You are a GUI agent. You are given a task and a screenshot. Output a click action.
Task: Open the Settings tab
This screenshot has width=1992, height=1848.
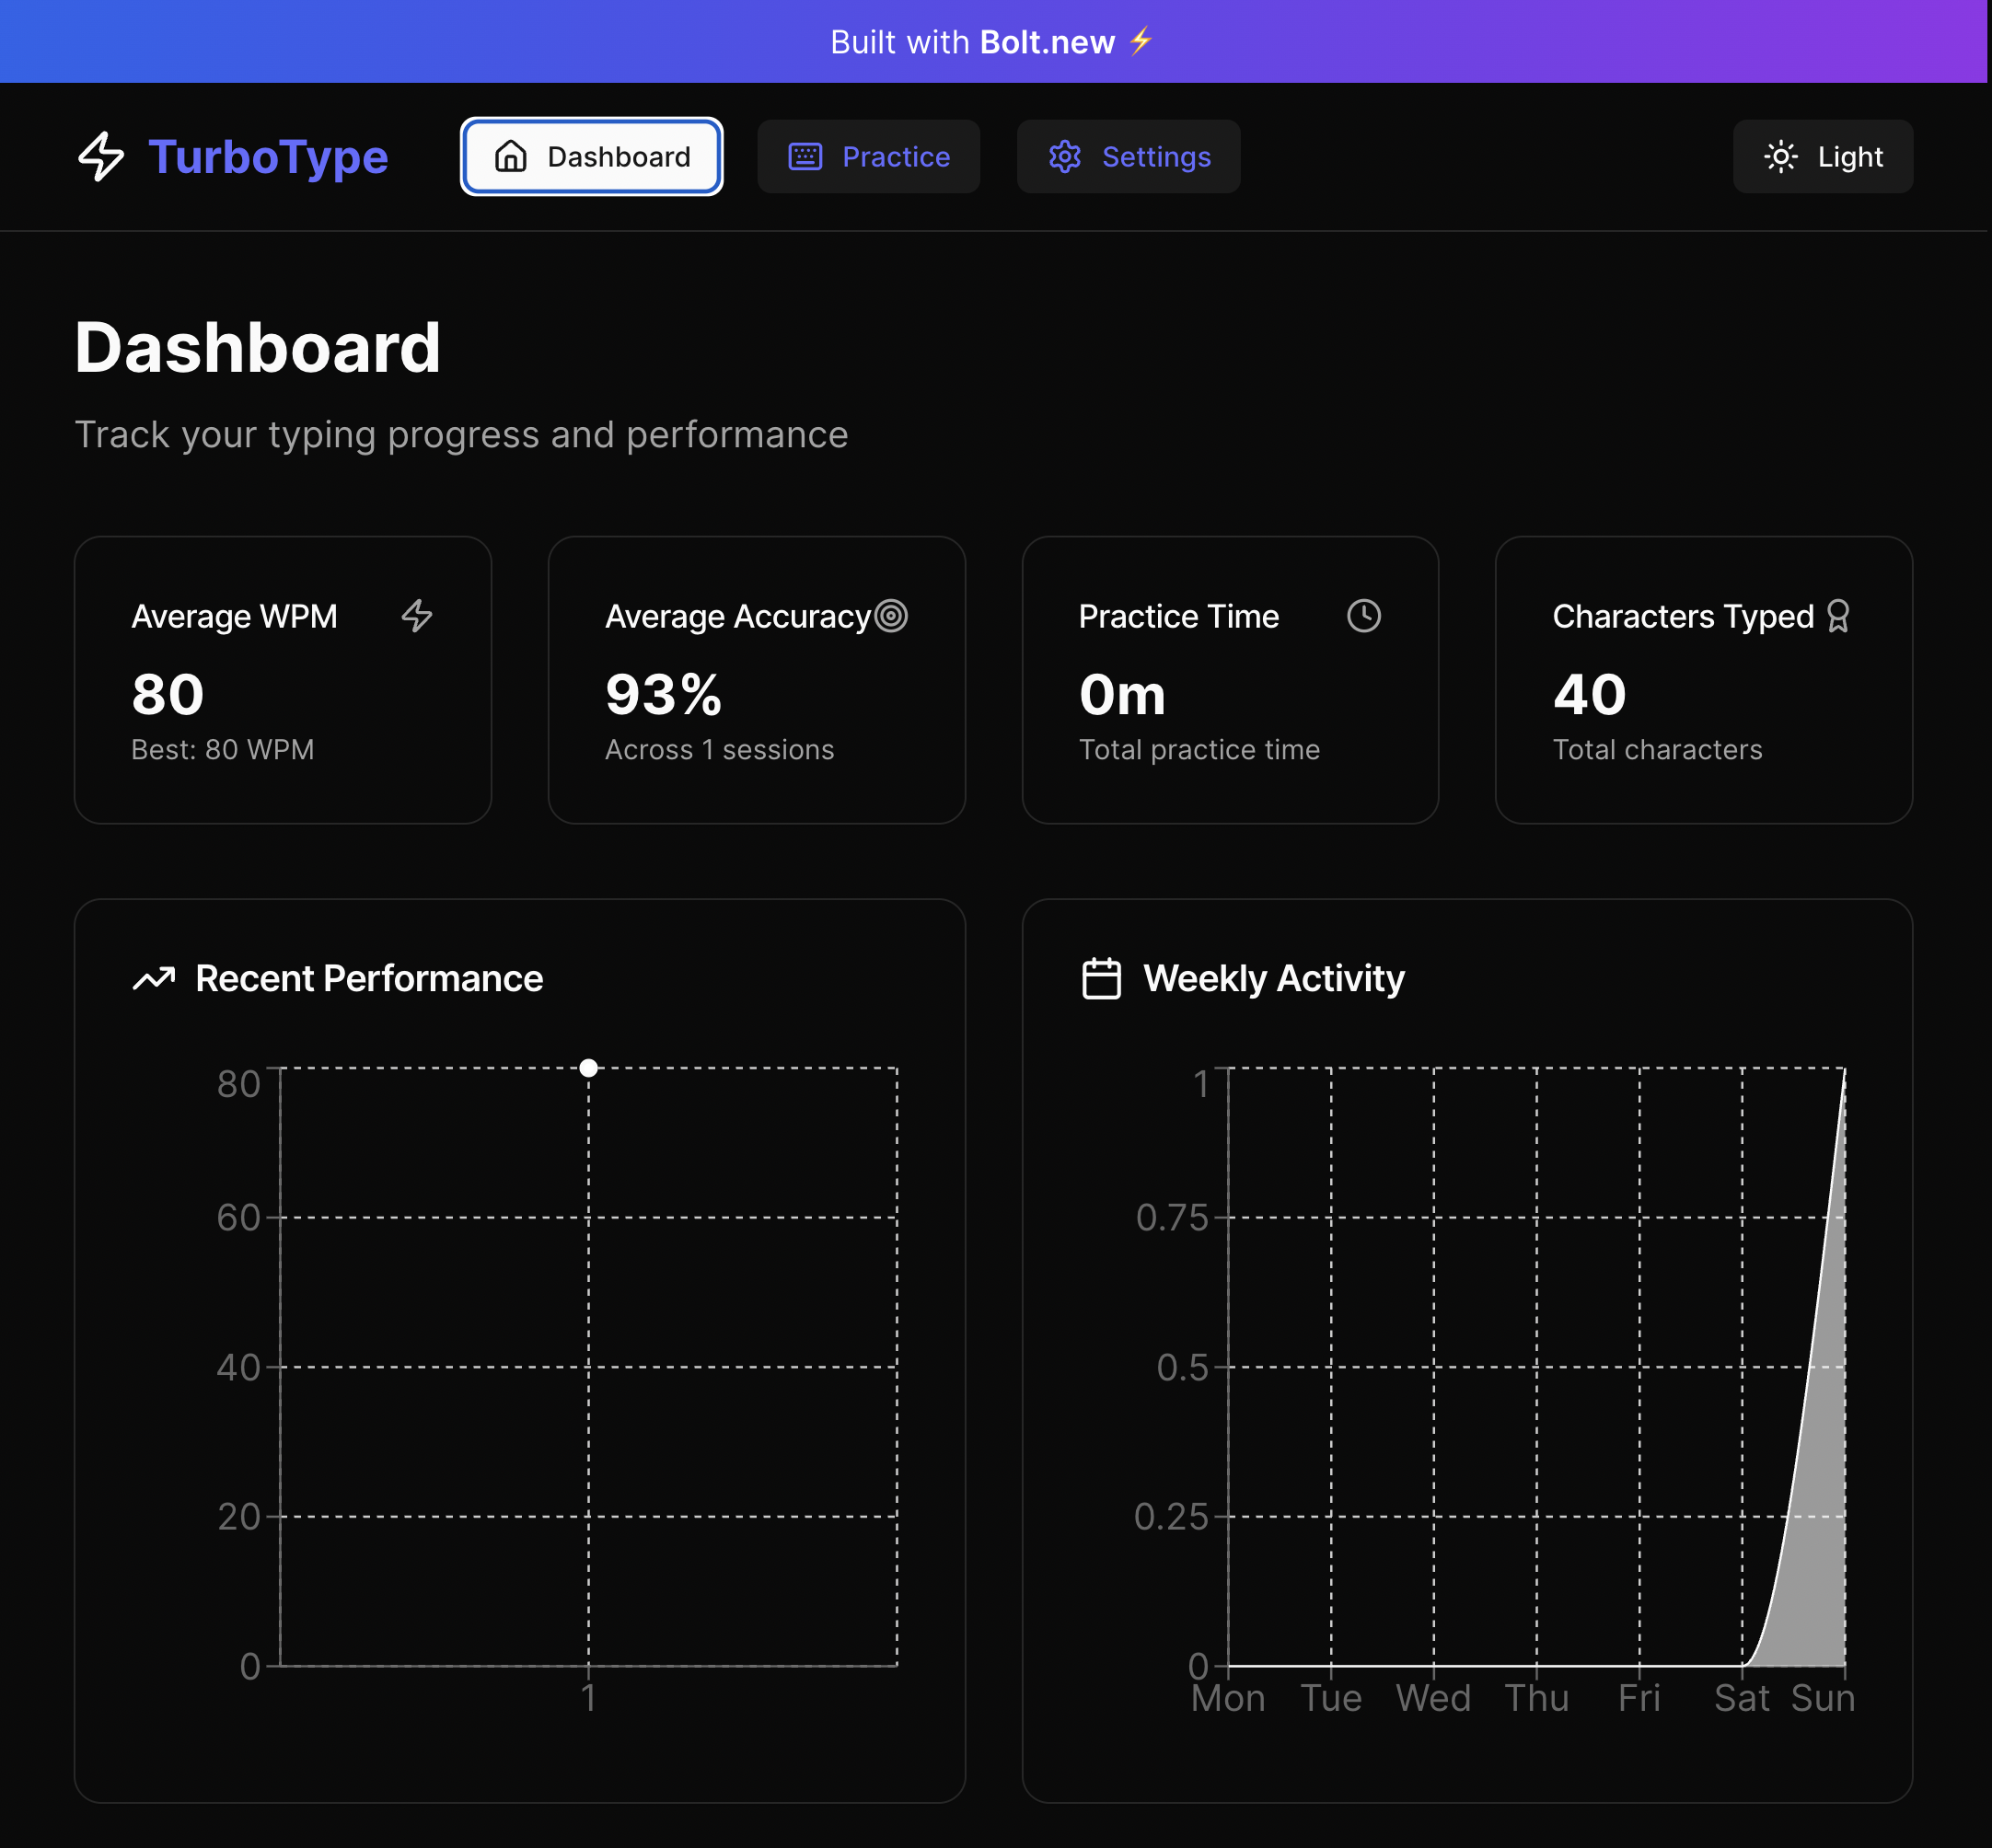click(x=1128, y=157)
